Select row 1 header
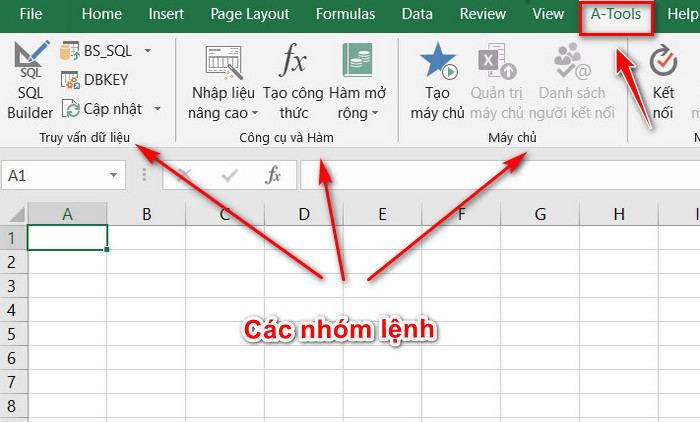 pos(13,238)
